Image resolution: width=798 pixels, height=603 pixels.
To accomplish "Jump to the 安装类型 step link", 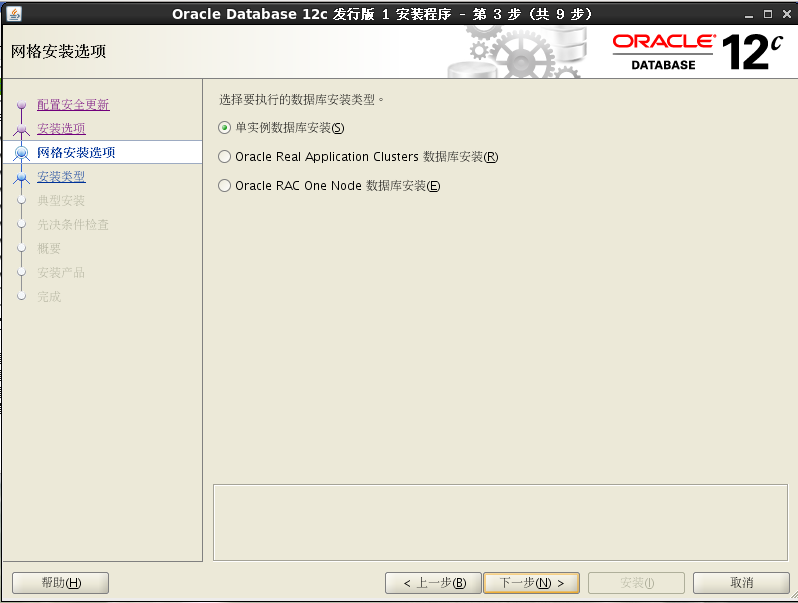I will point(61,176).
